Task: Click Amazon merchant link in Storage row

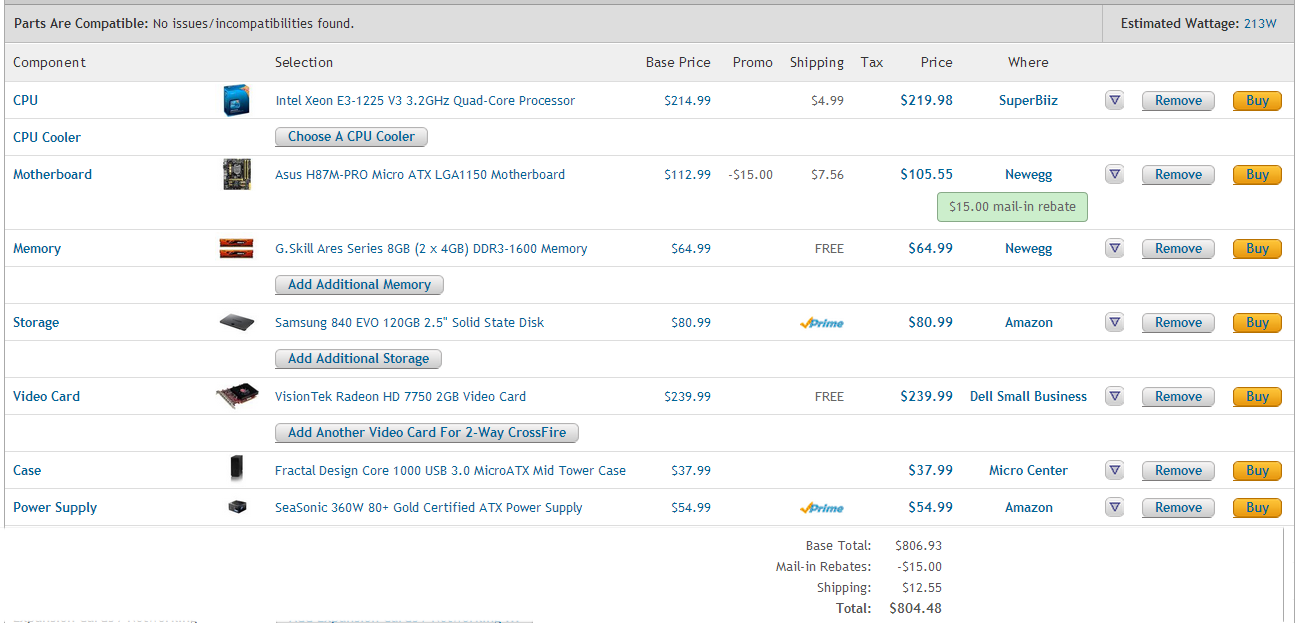Action: (x=1028, y=322)
